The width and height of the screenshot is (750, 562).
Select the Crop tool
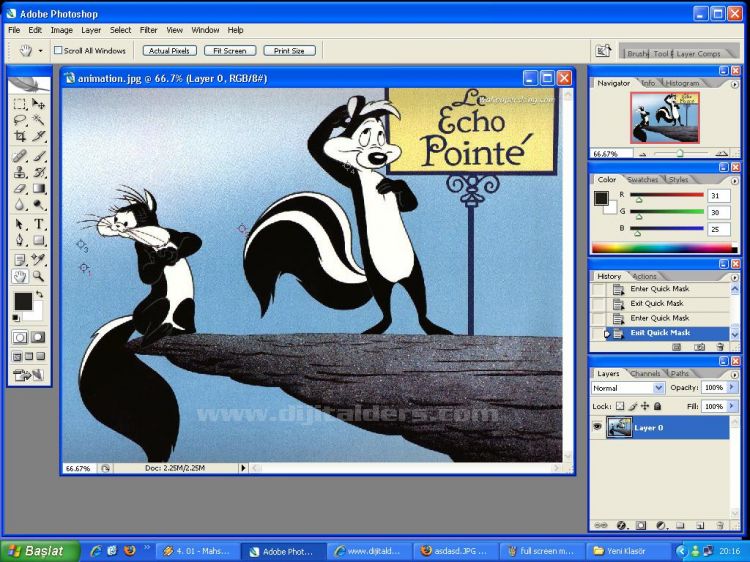(x=20, y=136)
